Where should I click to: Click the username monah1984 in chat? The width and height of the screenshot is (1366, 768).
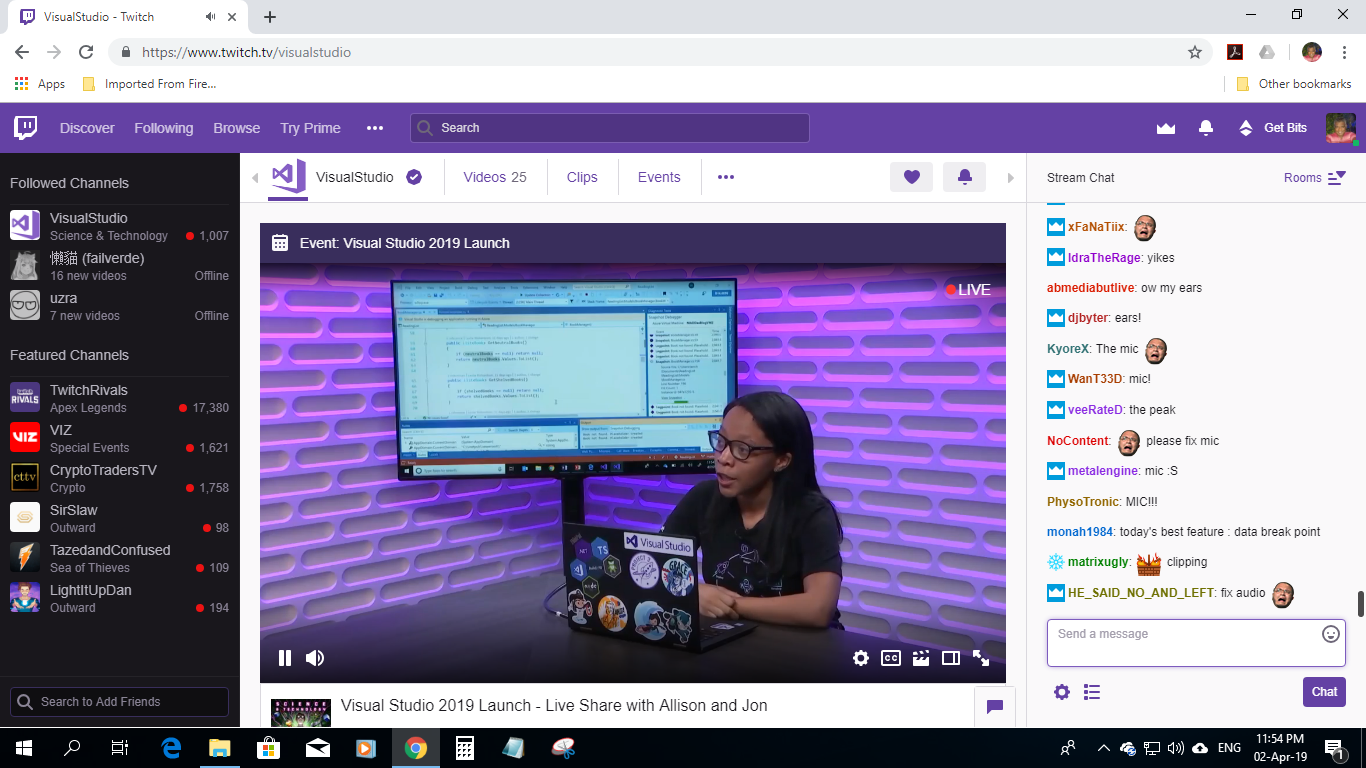click(x=1080, y=532)
